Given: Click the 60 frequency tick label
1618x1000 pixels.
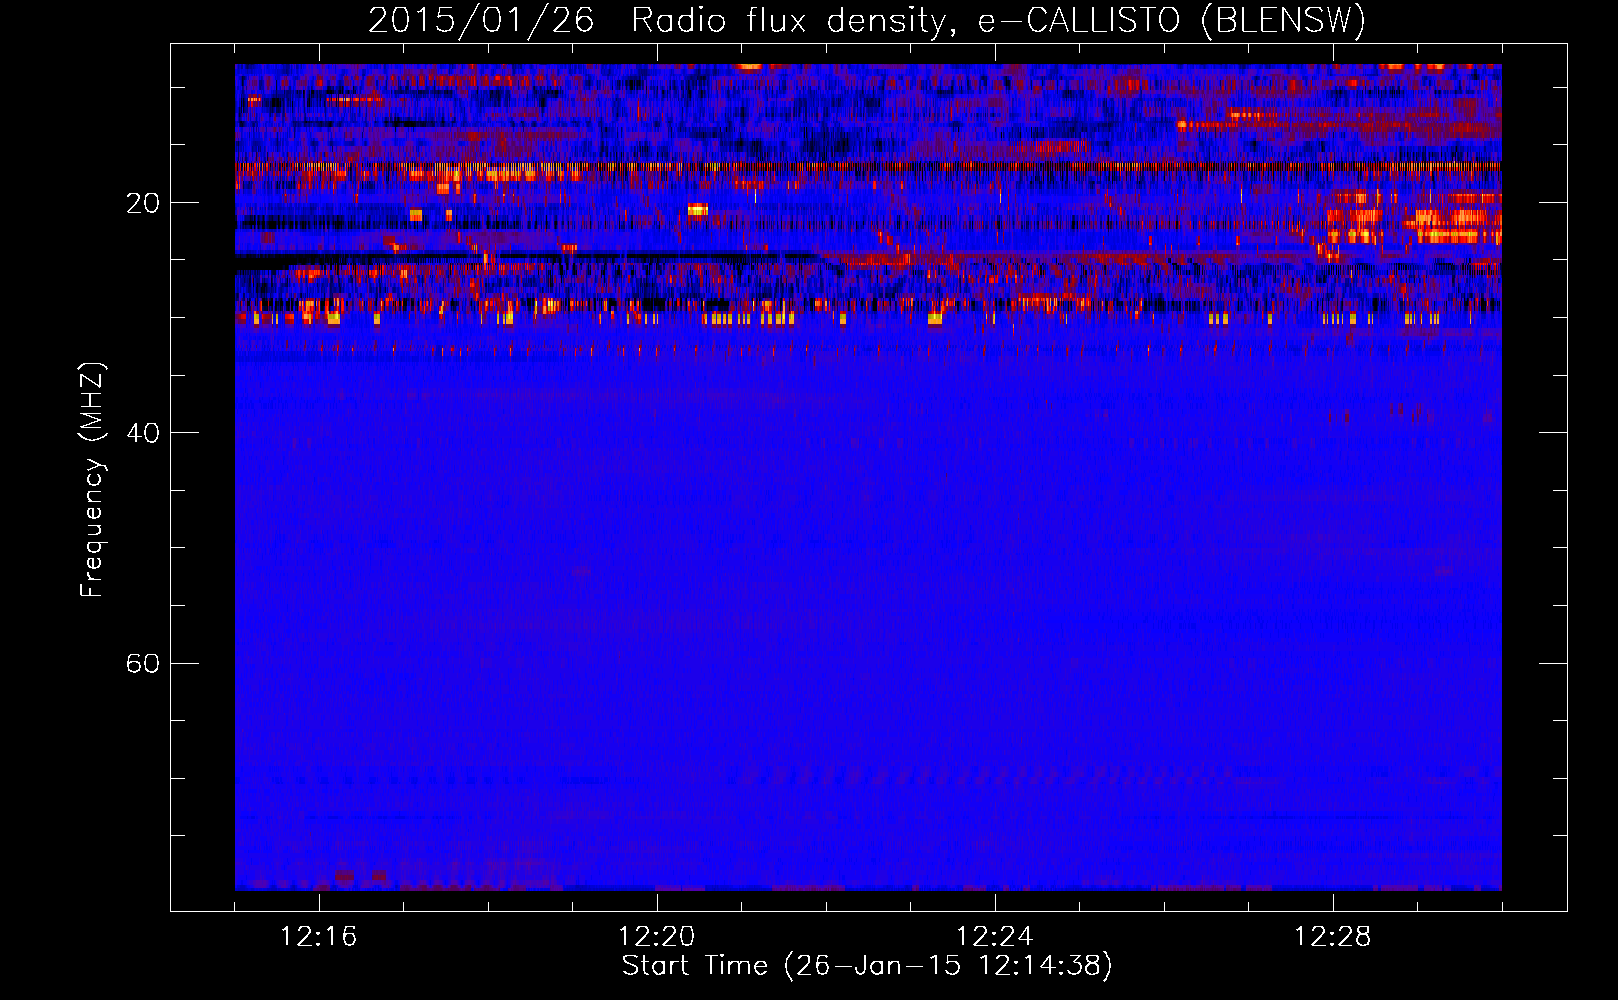Looking at the screenshot, I should tap(143, 663).
